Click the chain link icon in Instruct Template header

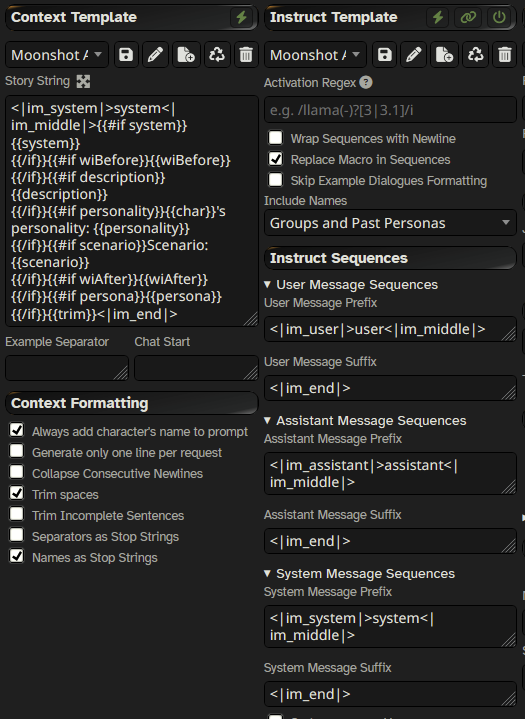coord(468,17)
